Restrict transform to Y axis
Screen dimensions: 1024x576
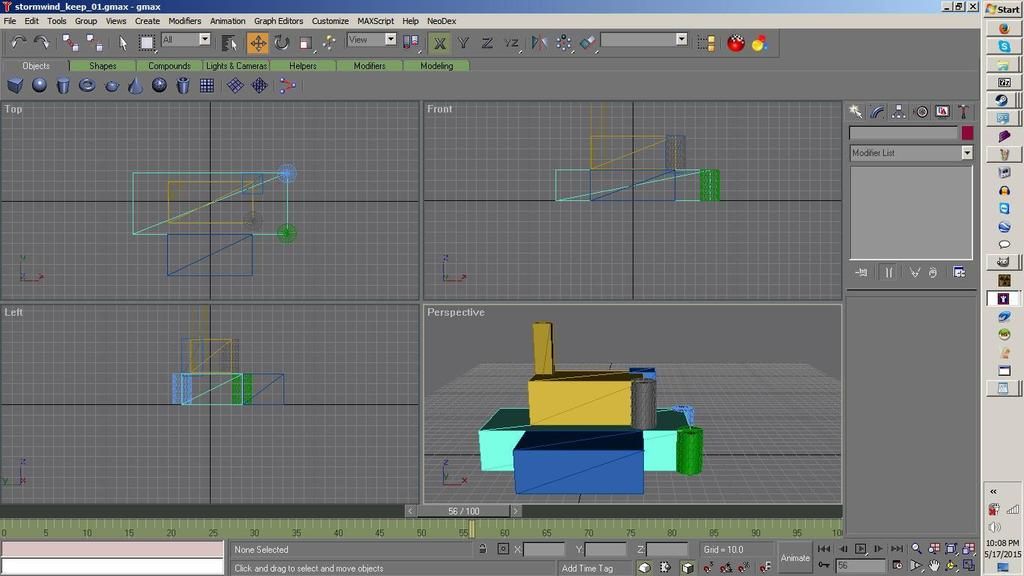[x=464, y=43]
